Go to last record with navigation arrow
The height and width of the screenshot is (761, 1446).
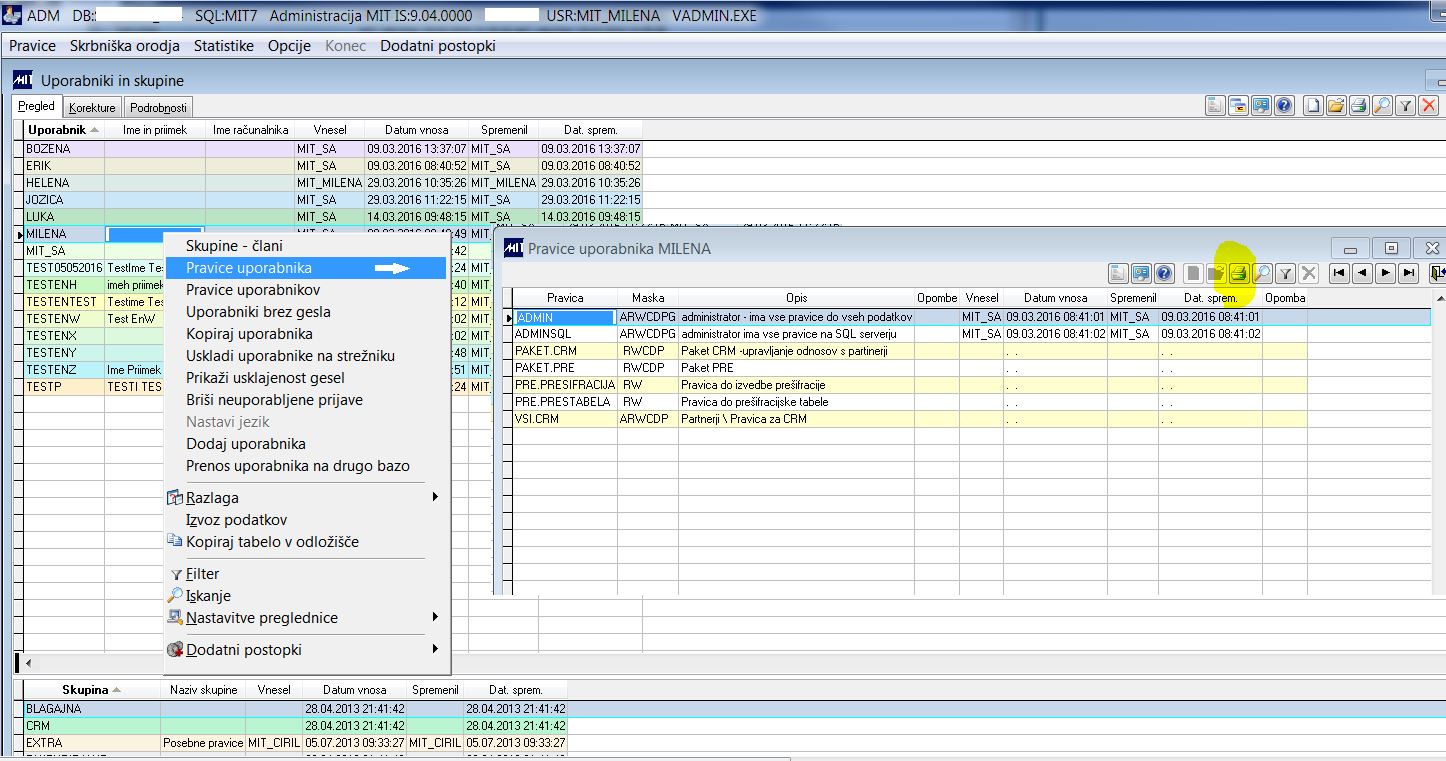[1409, 273]
